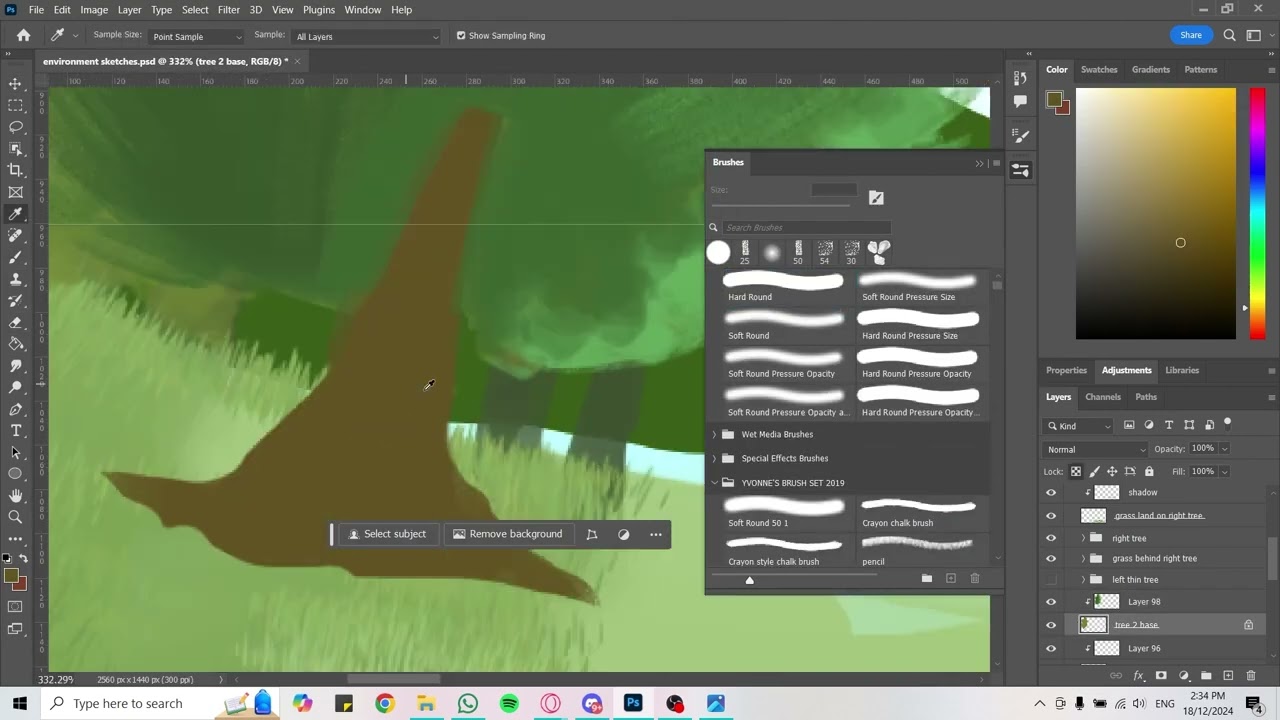Delete layer with the trash icon in Layers panel
1280x720 pixels.
(x=1251, y=676)
